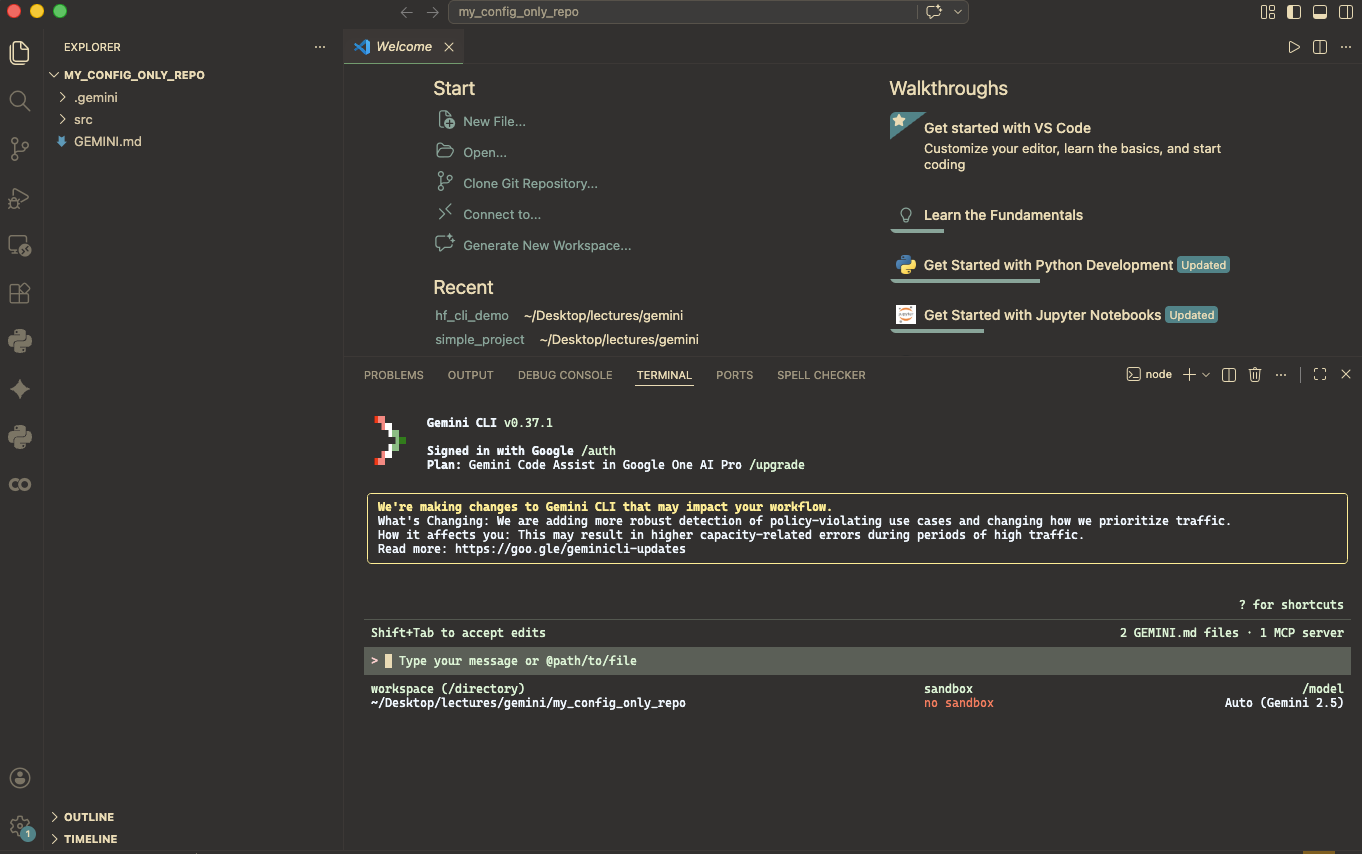Switch to the Spell Checker tab
The image size is (1362, 854).
(822, 375)
